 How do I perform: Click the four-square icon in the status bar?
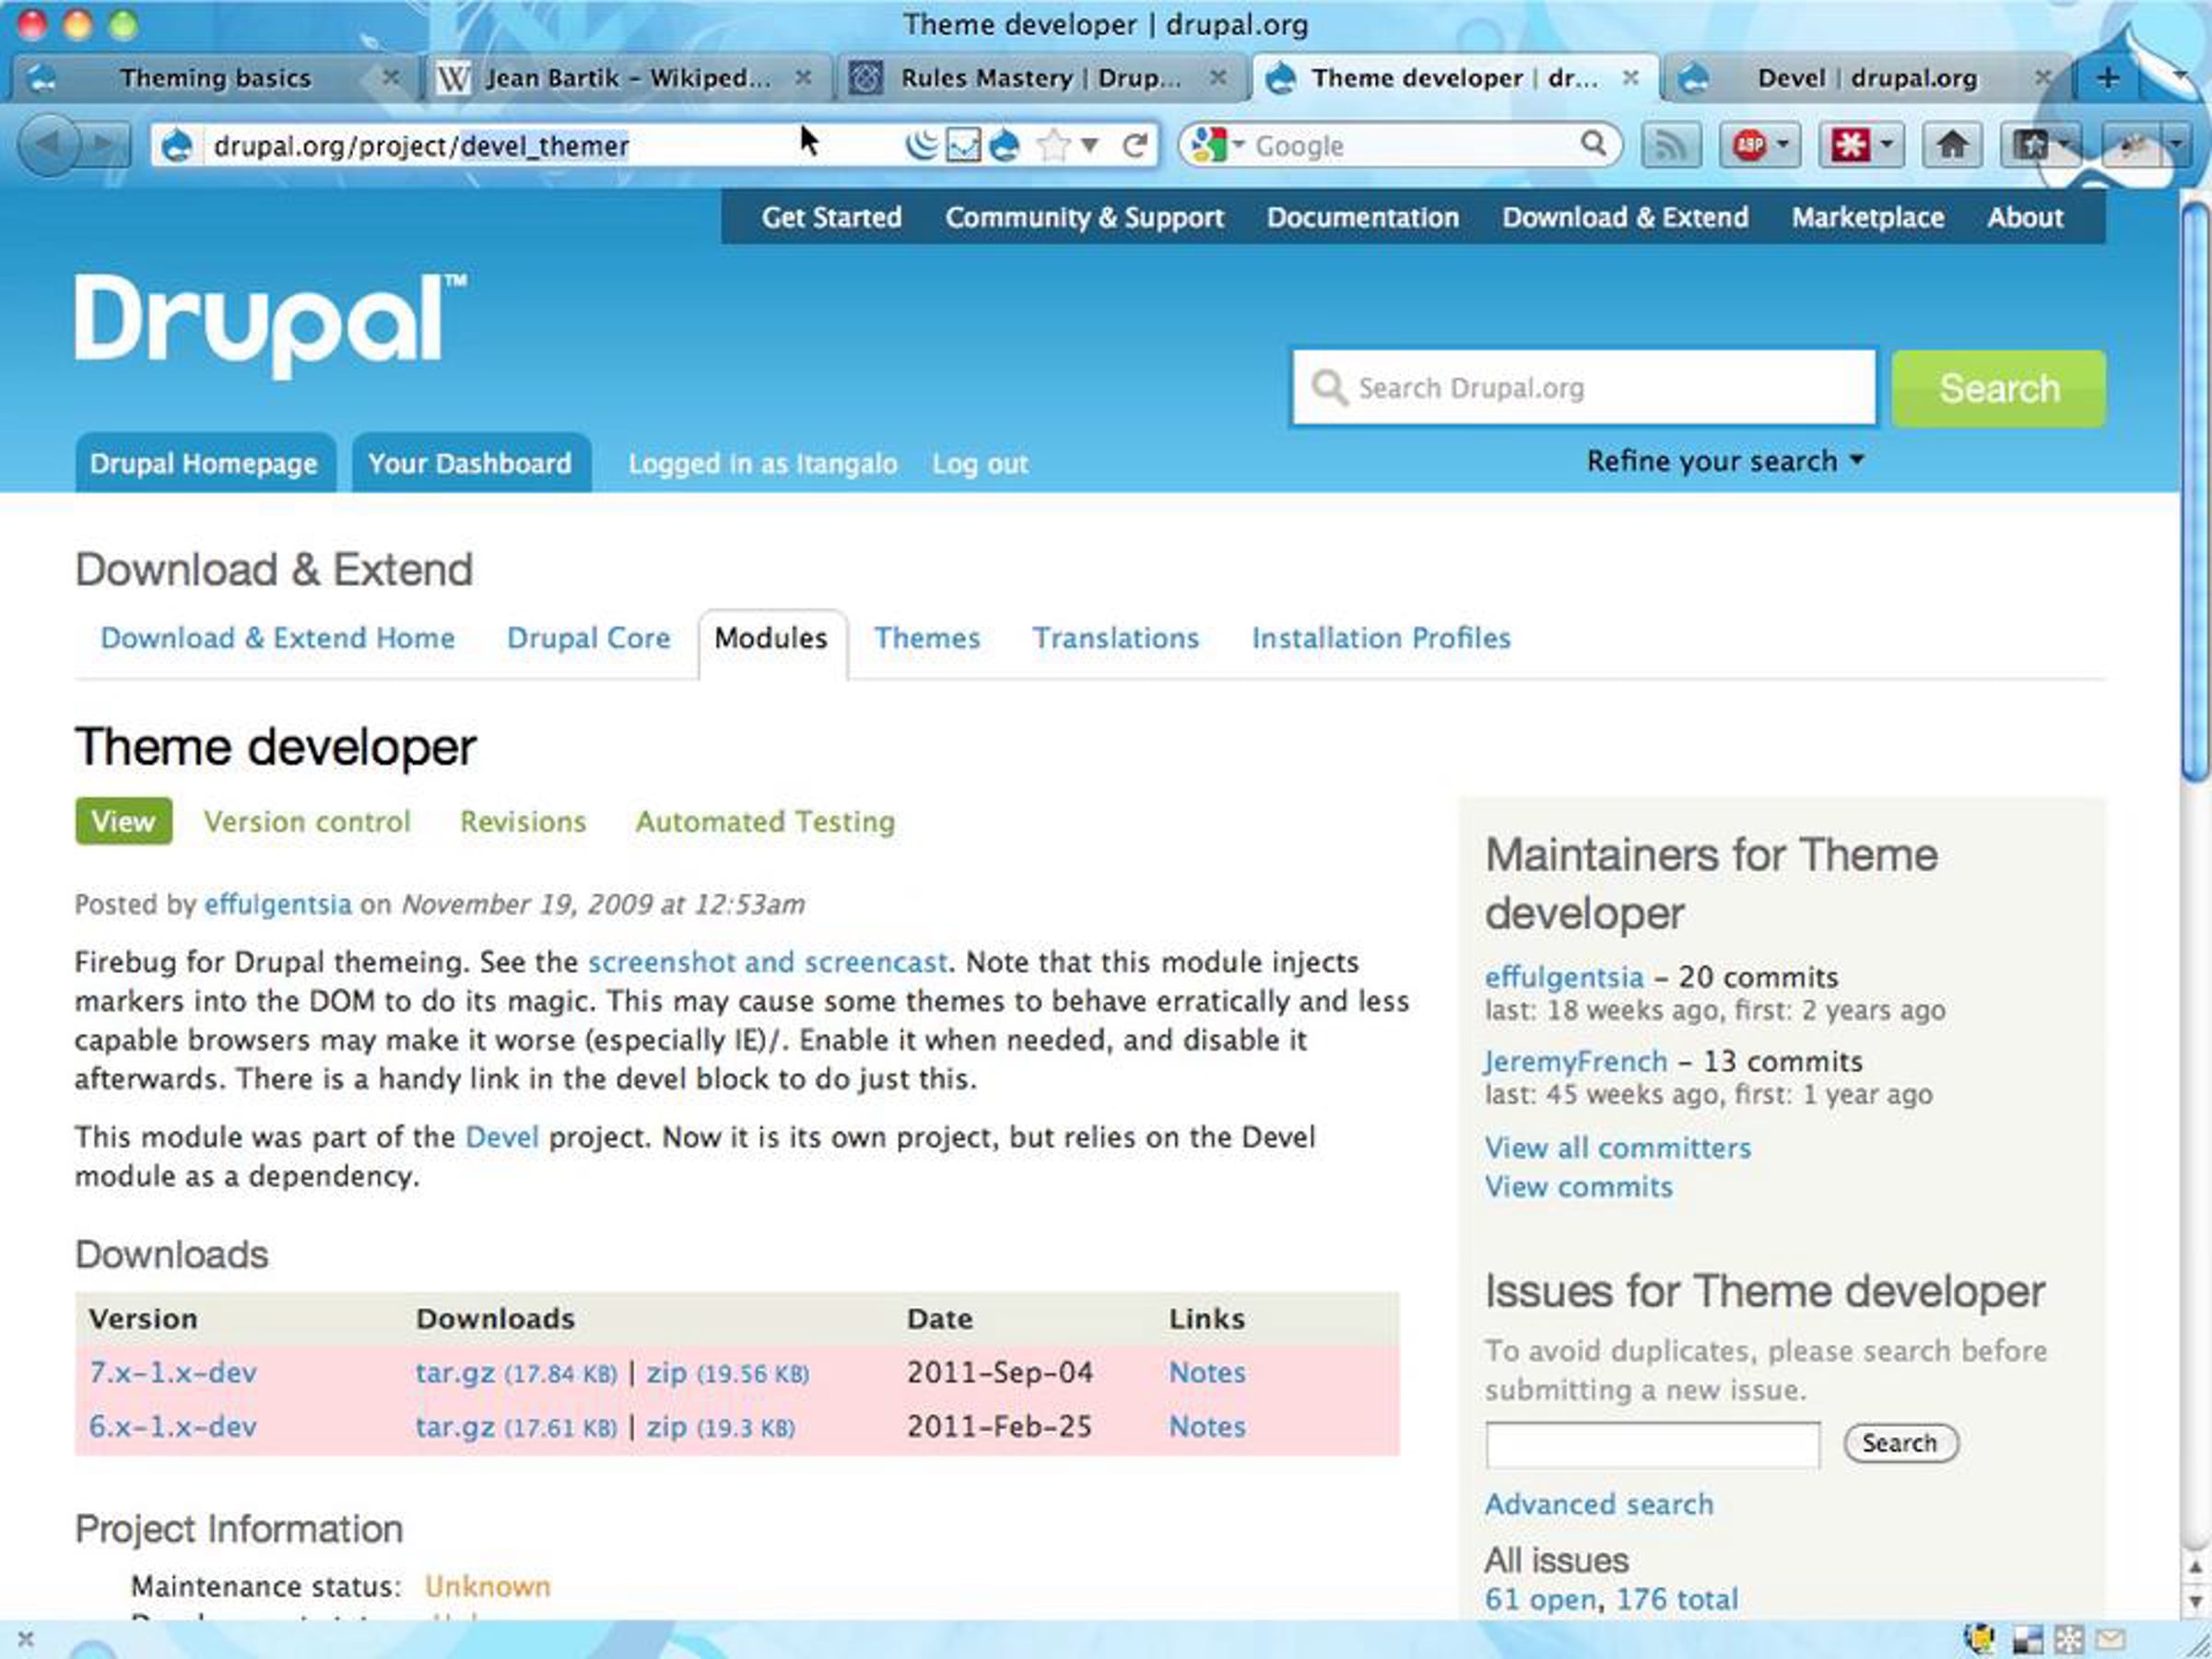coord(2027,1639)
